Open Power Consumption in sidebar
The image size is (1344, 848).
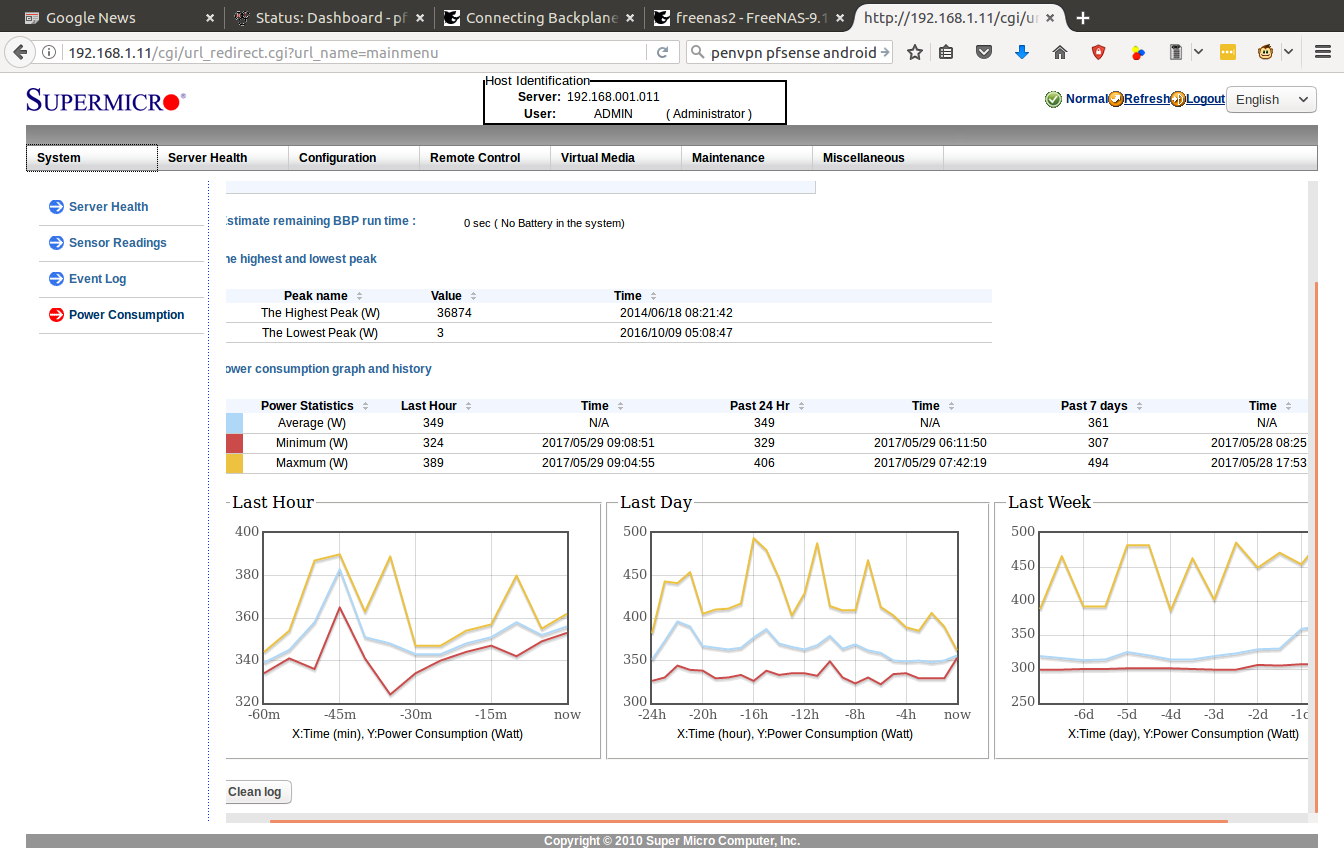click(x=126, y=315)
